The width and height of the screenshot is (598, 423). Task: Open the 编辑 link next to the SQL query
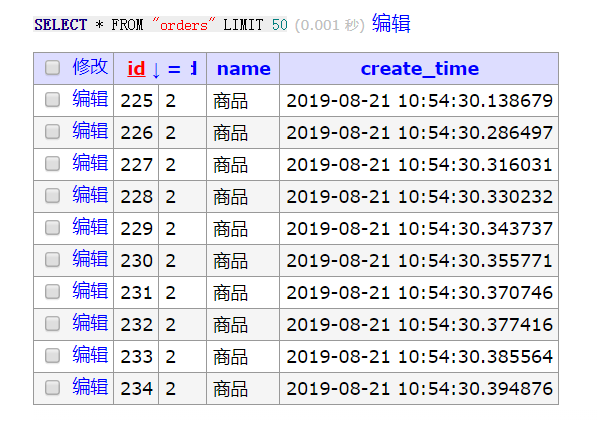click(x=391, y=24)
